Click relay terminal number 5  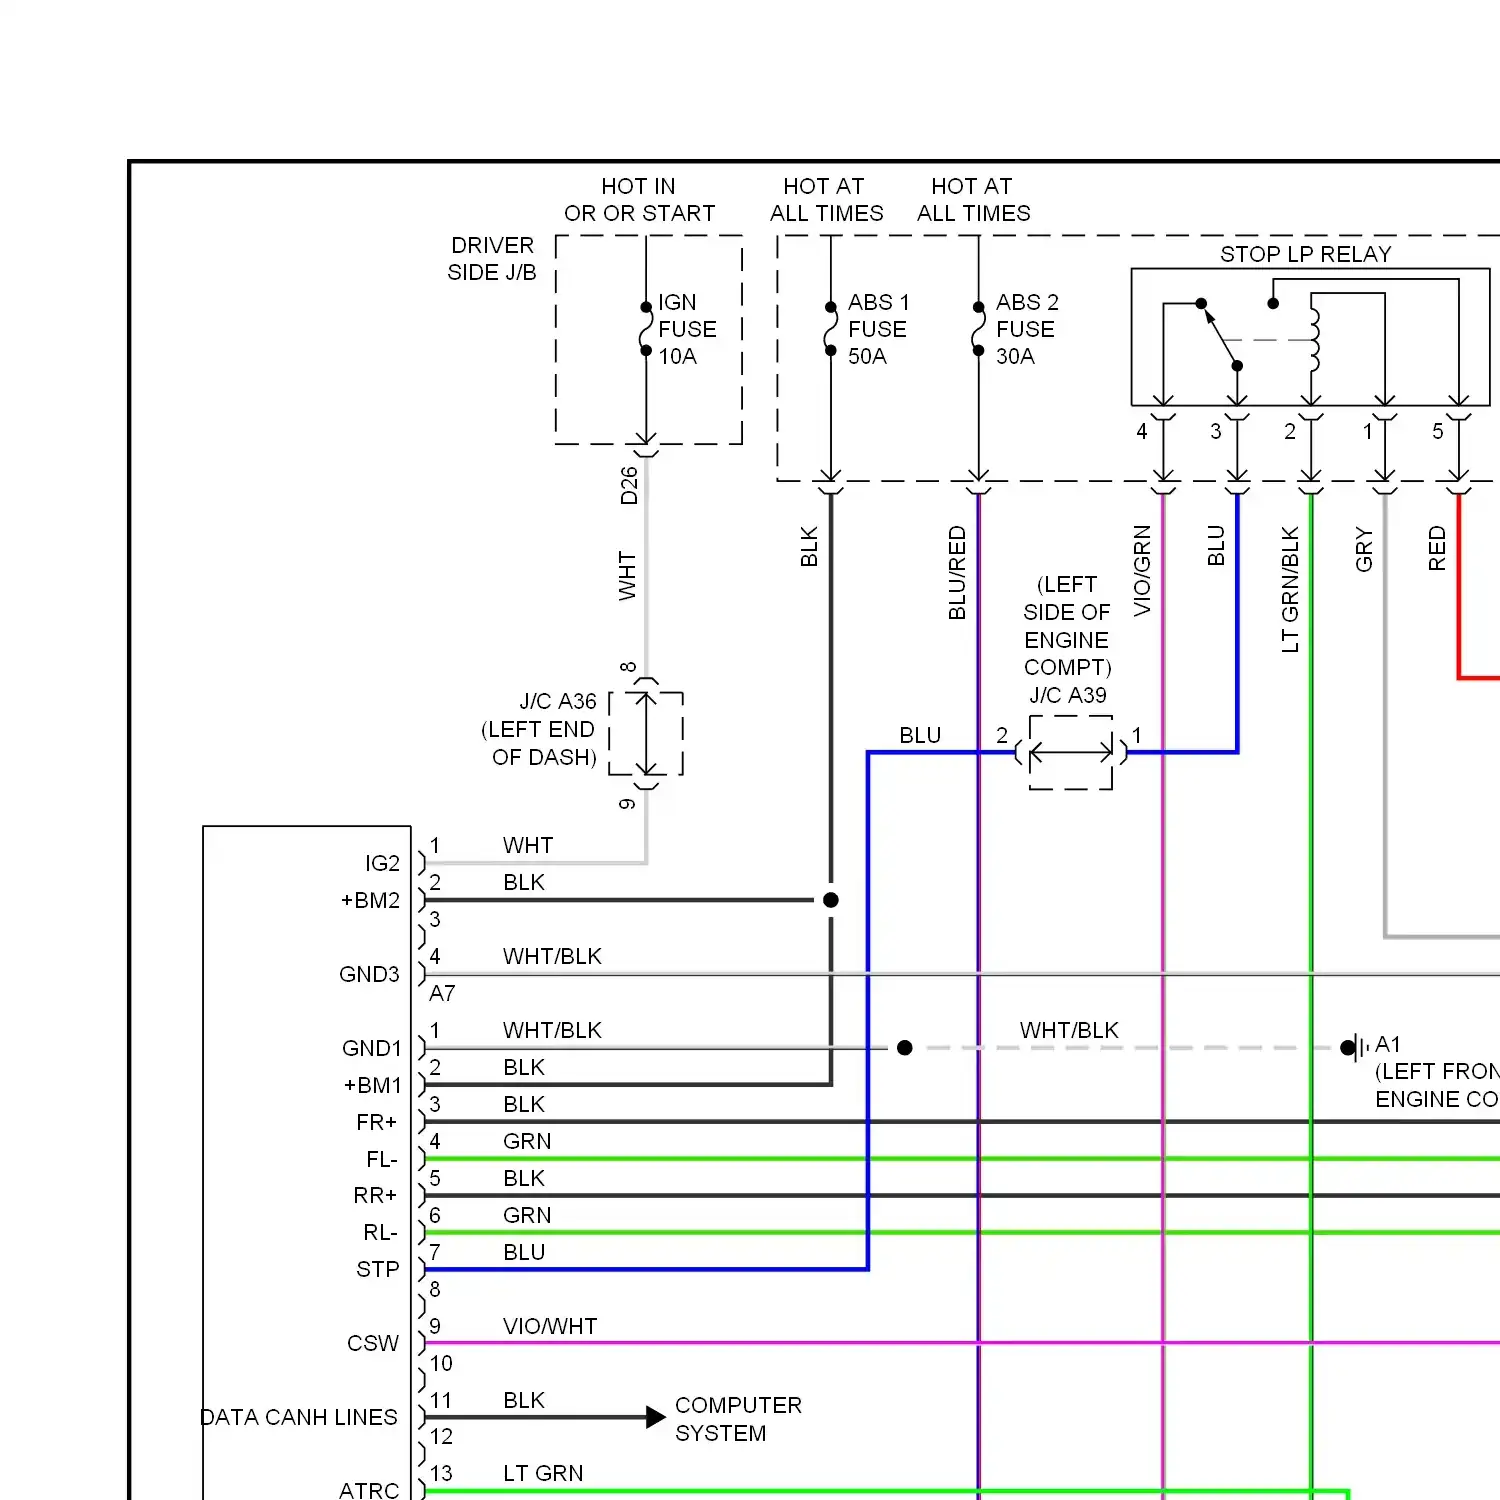[1438, 431]
